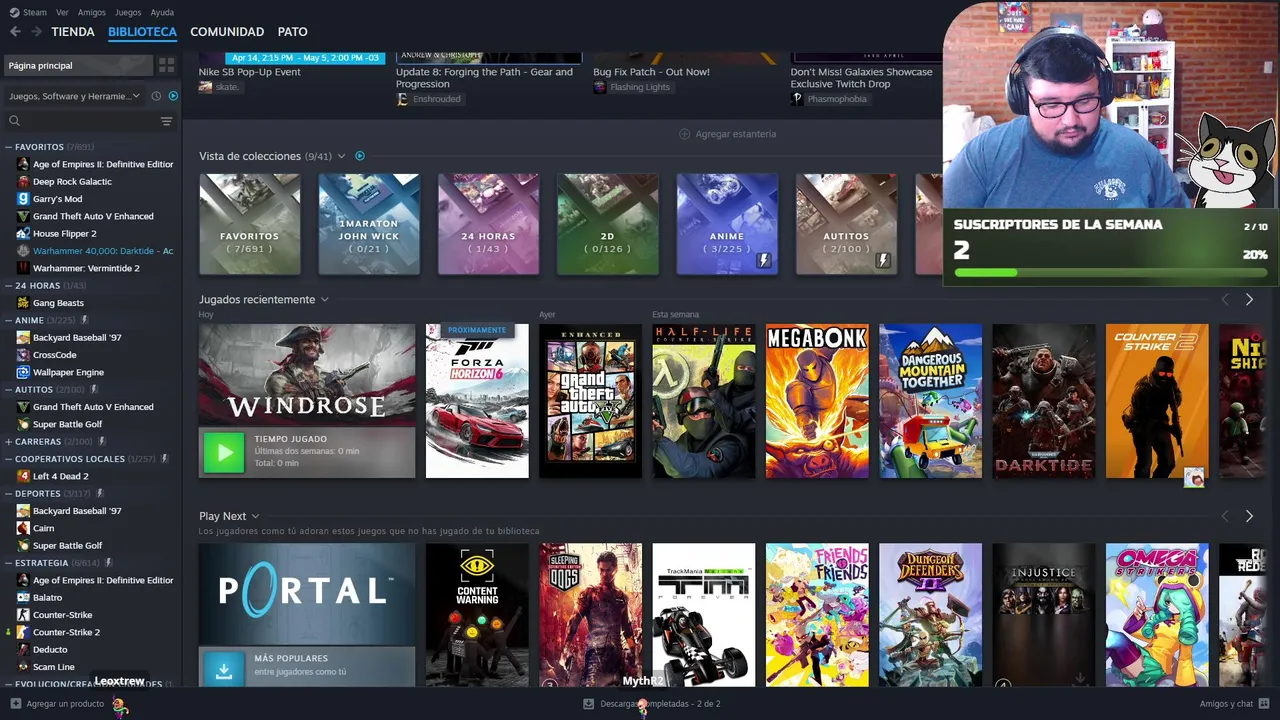Select Cairn in Deportes list
Image resolution: width=1280 pixels, height=720 pixels.
coord(44,528)
